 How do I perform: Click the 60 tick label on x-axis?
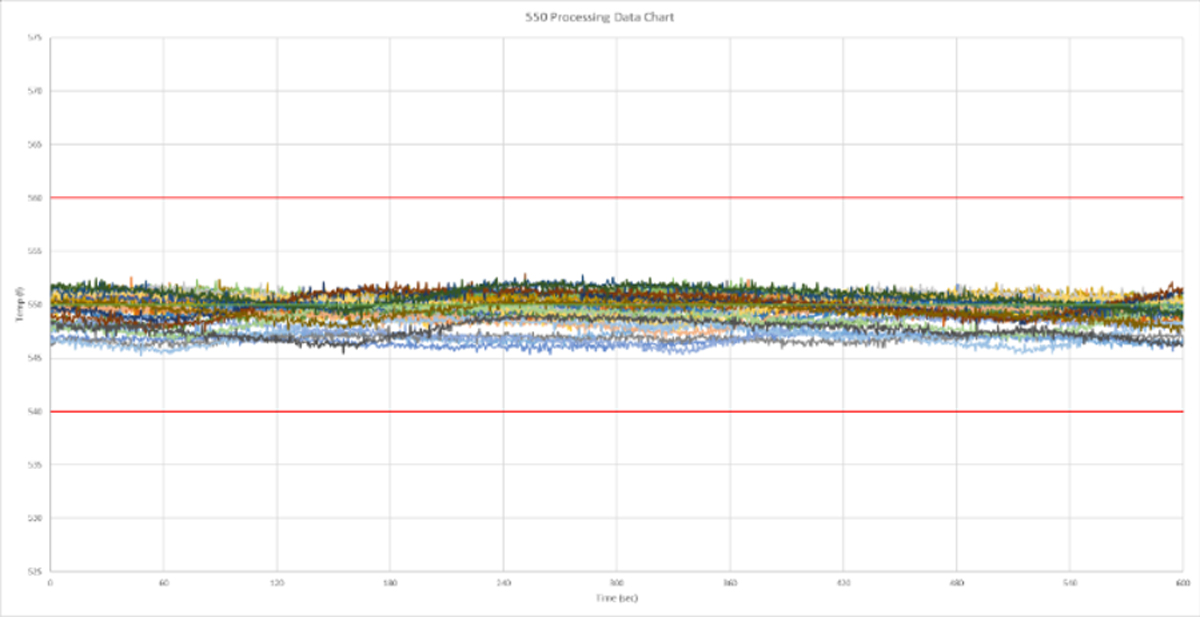tap(163, 582)
